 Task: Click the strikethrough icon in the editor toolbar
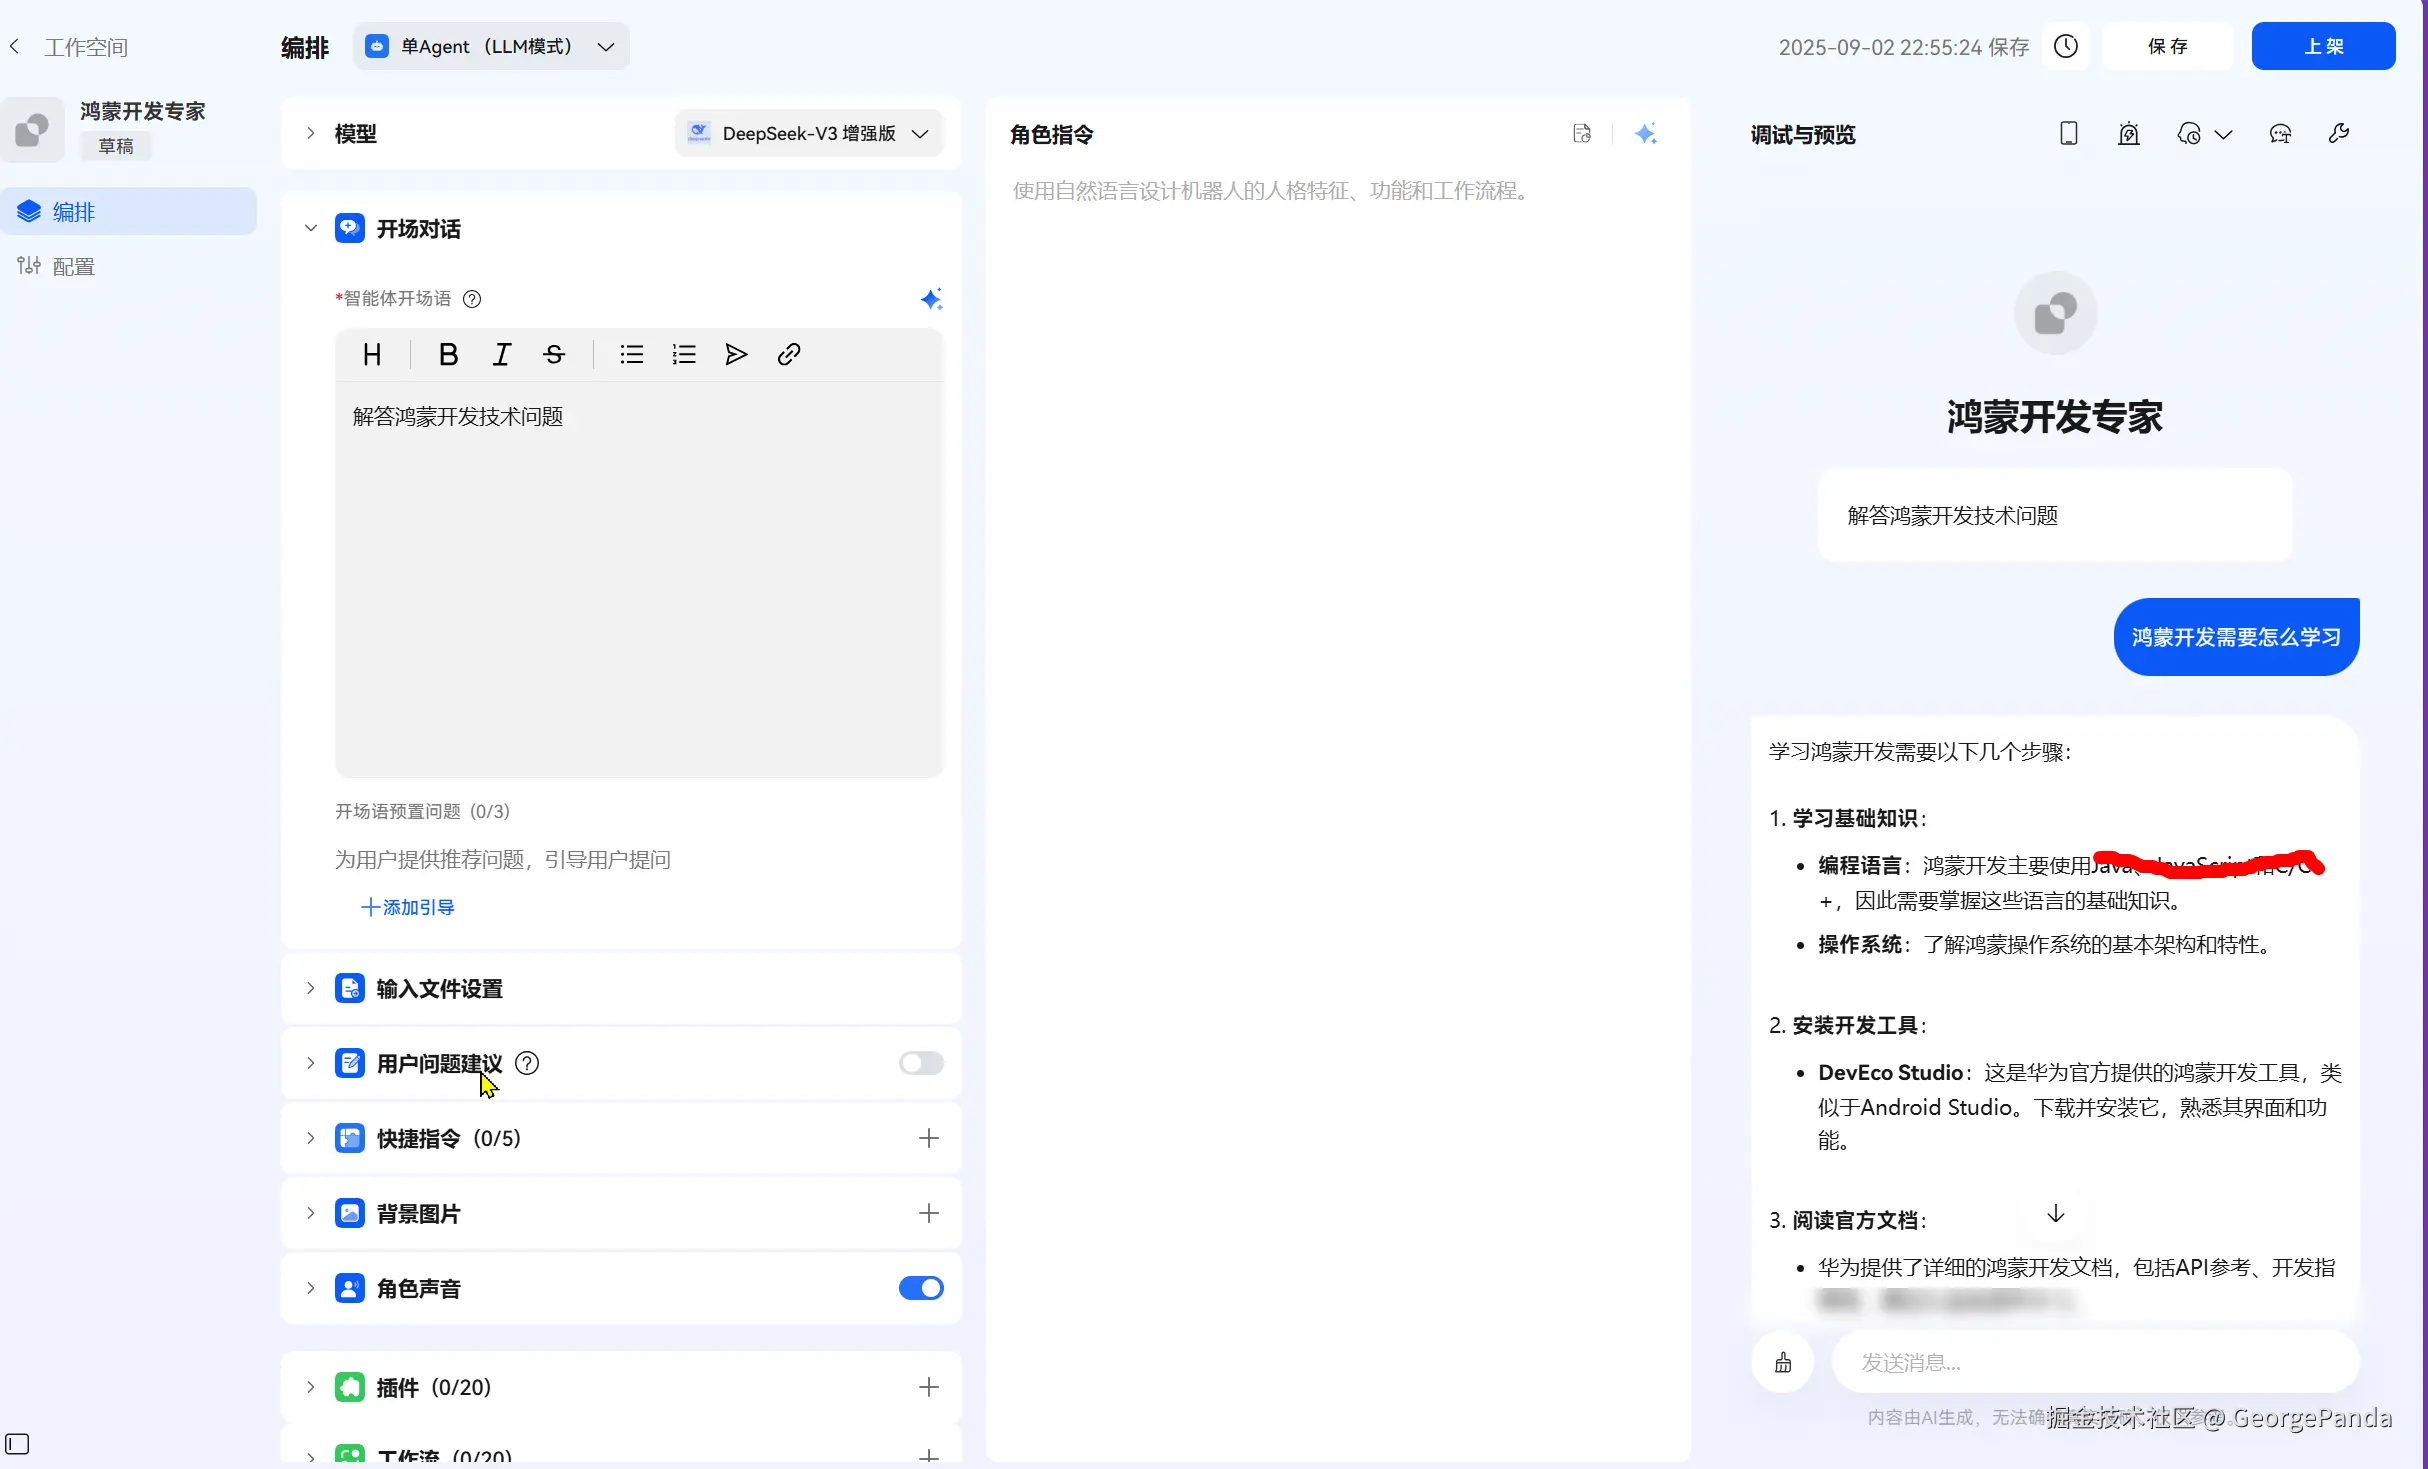554,354
